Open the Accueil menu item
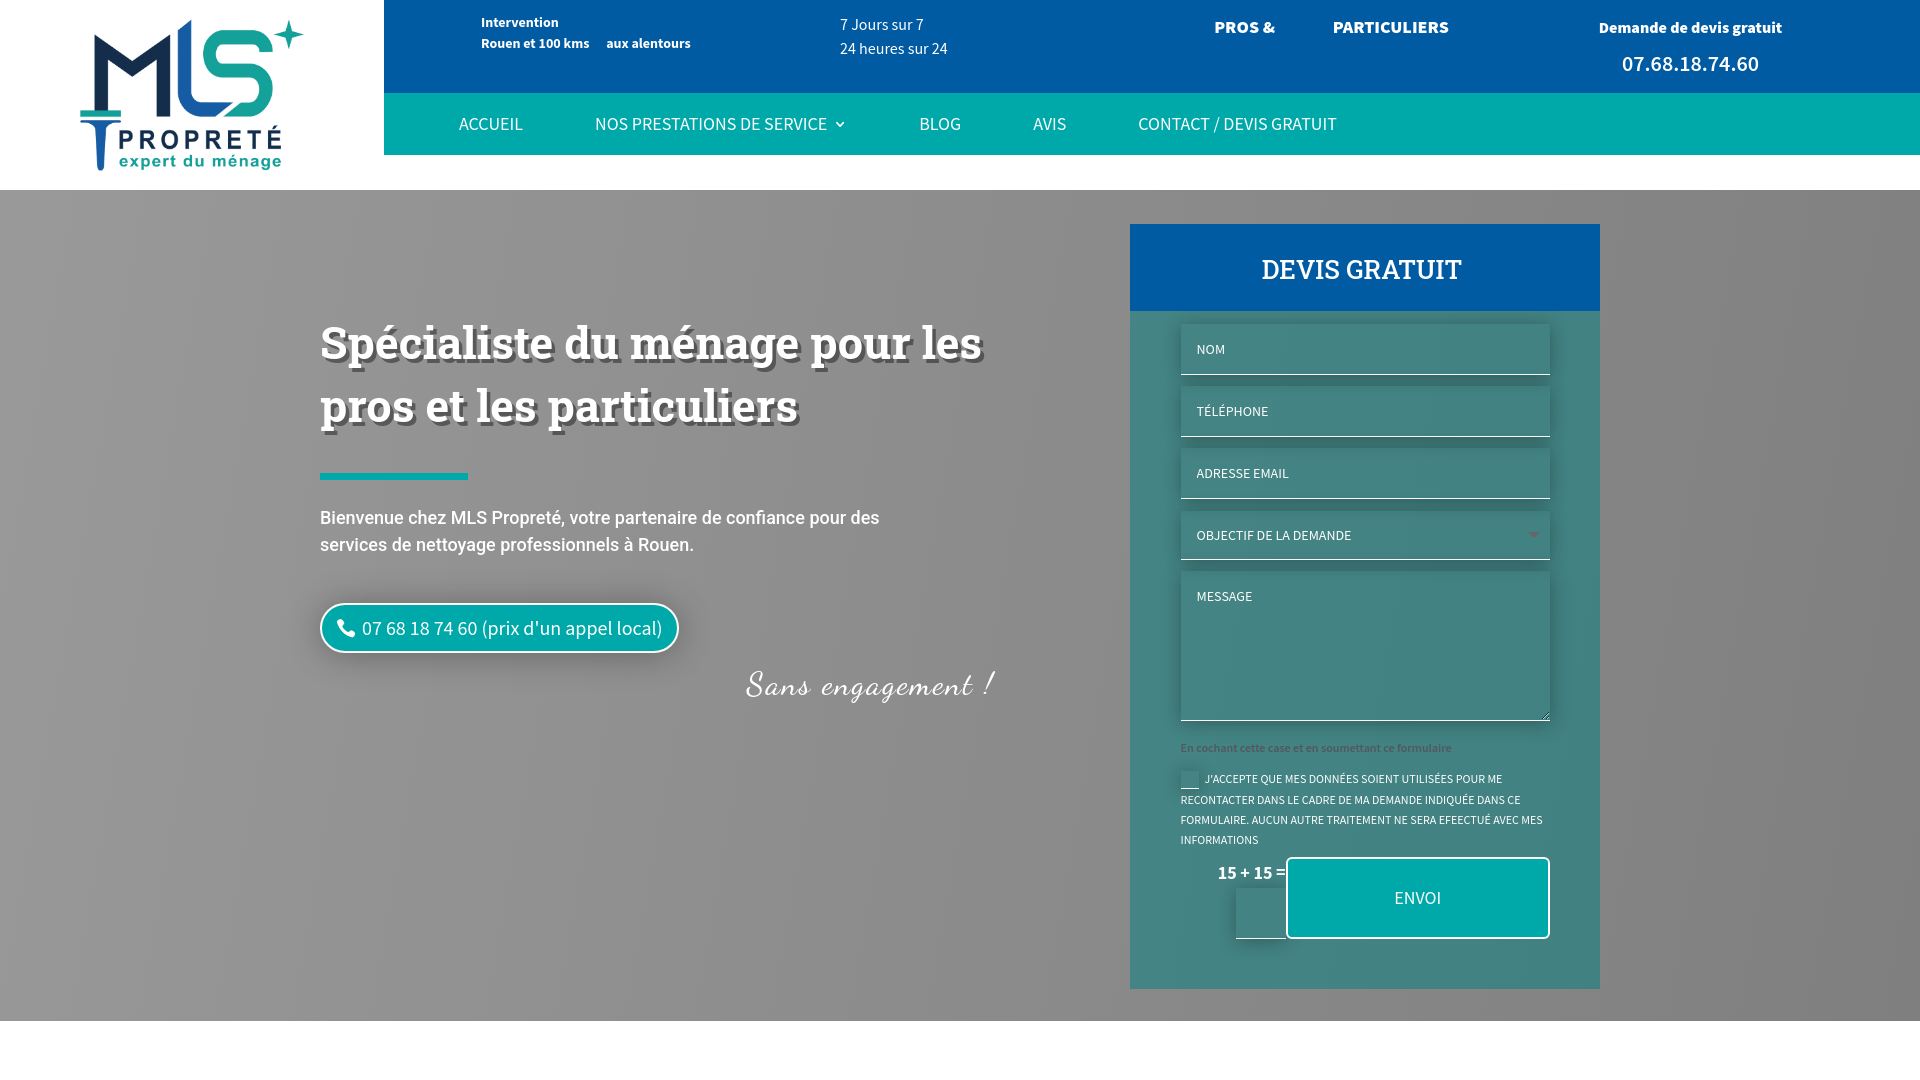Viewport: 1920px width, 1080px height. click(490, 124)
